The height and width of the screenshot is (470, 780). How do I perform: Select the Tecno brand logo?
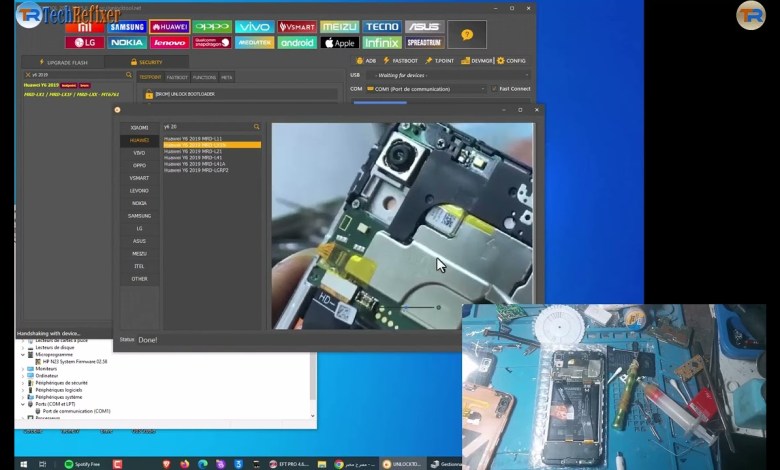point(382,27)
